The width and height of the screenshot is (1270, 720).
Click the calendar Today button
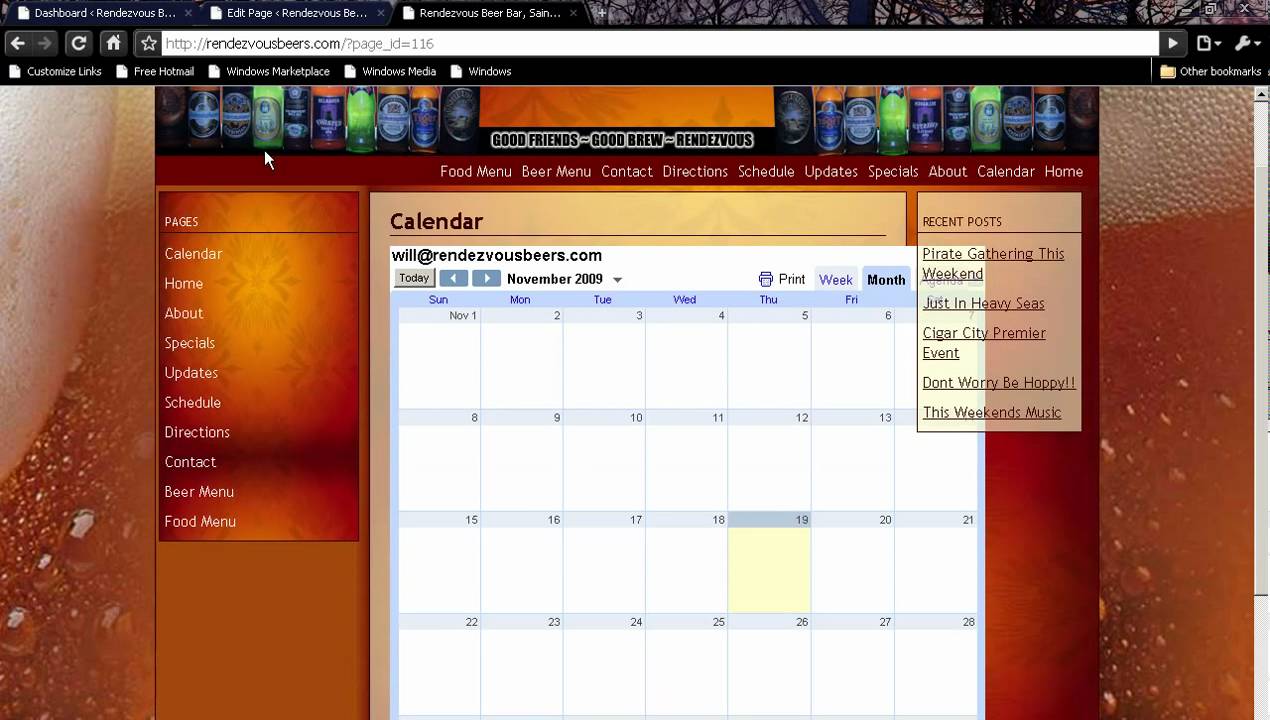point(414,278)
